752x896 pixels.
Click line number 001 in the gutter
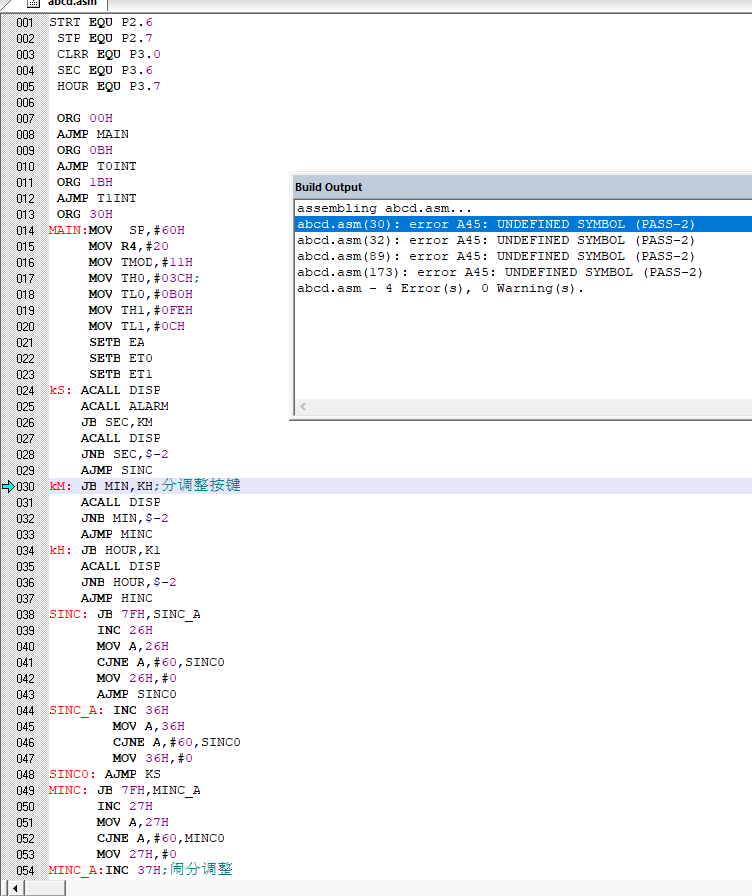(x=25, y=22)
